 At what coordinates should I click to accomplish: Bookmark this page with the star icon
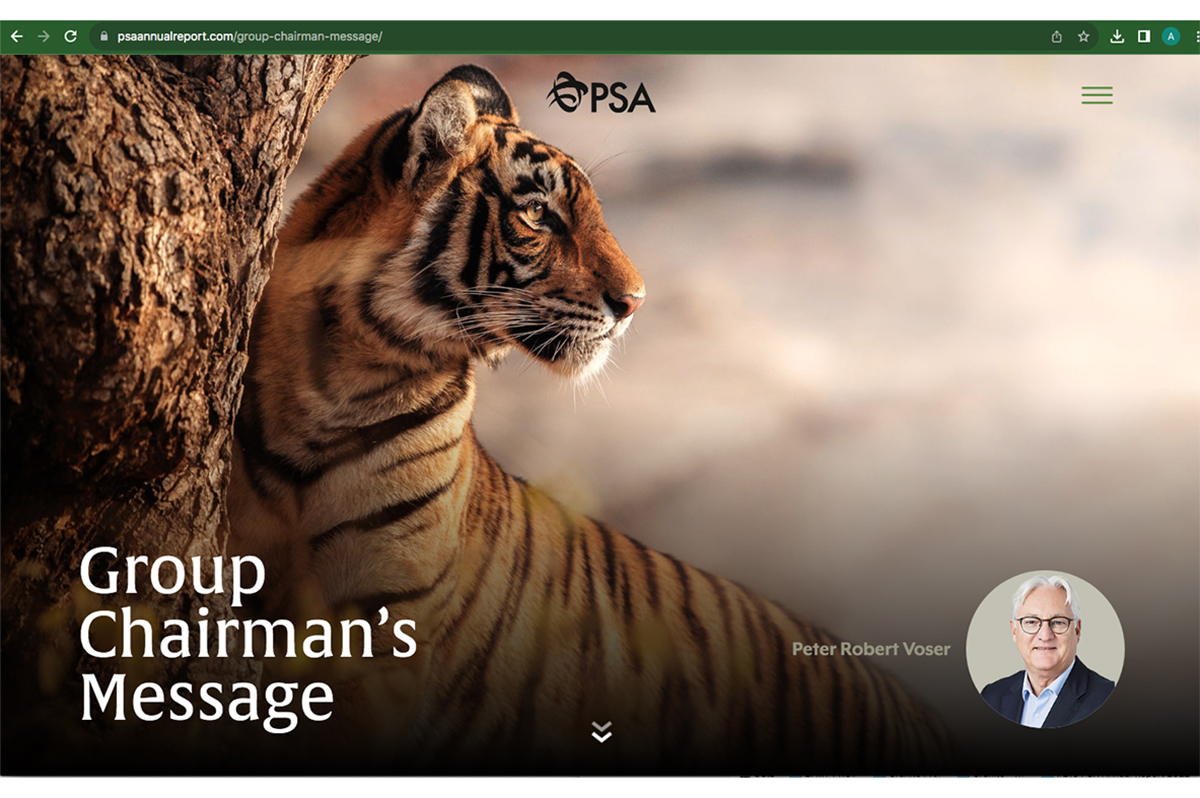click(1083, 37)
